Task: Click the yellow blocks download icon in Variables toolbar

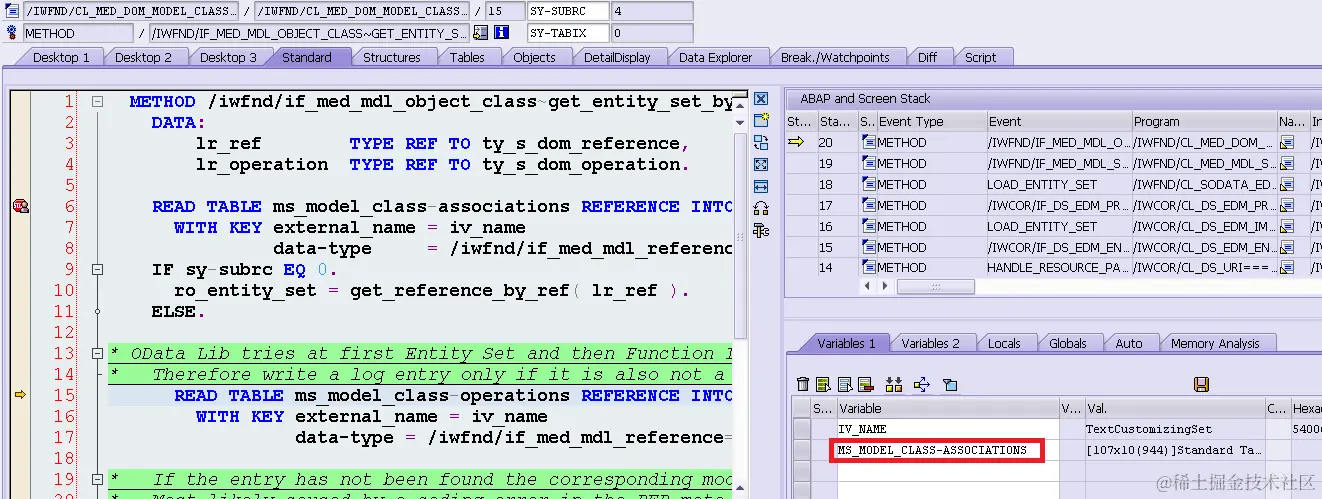Action: 894,385
